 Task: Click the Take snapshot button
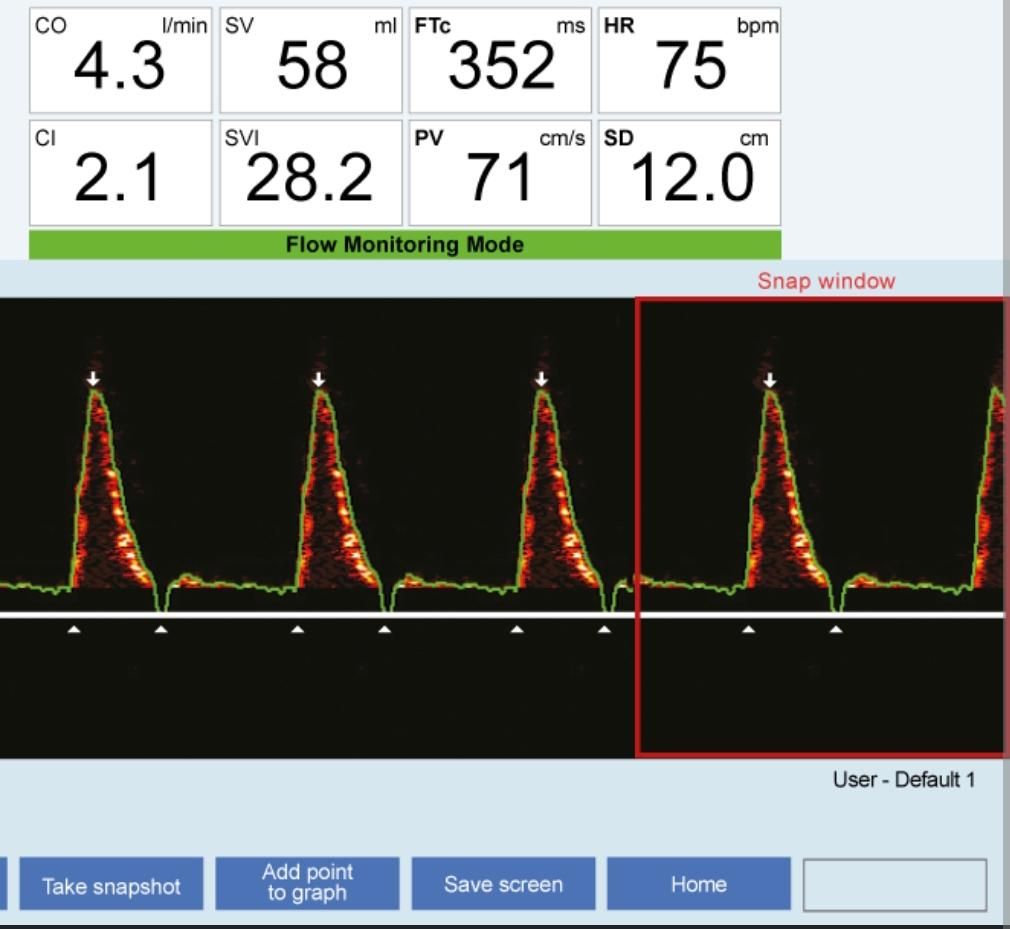pyautogui.click(x=111, y=884)
